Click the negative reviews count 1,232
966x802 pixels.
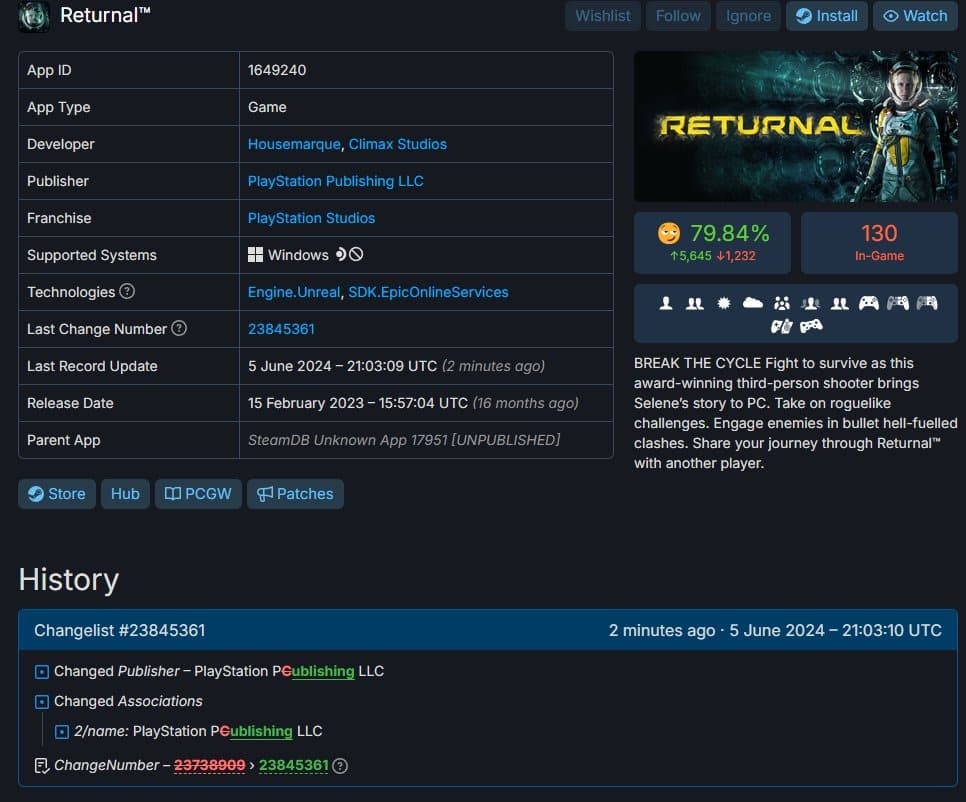point(736,256)
